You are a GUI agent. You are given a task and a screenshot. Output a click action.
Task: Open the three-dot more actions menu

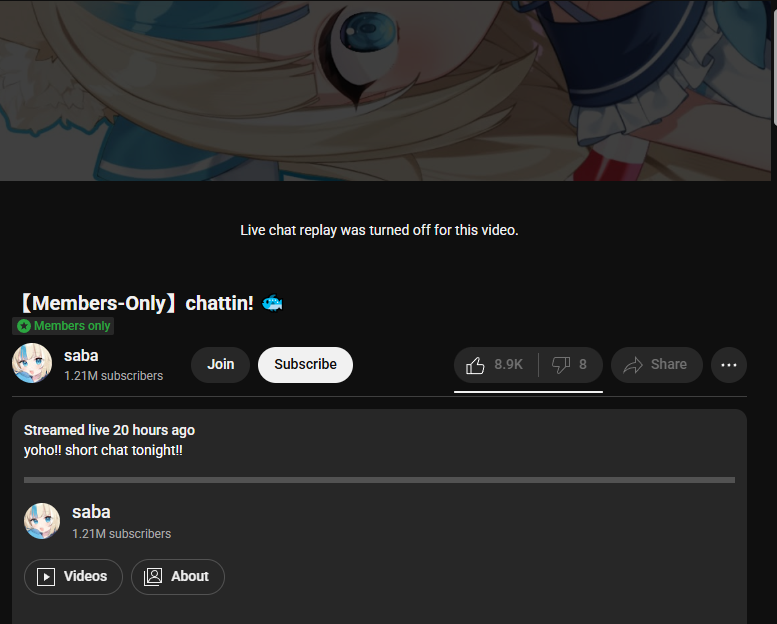(728, 365)
